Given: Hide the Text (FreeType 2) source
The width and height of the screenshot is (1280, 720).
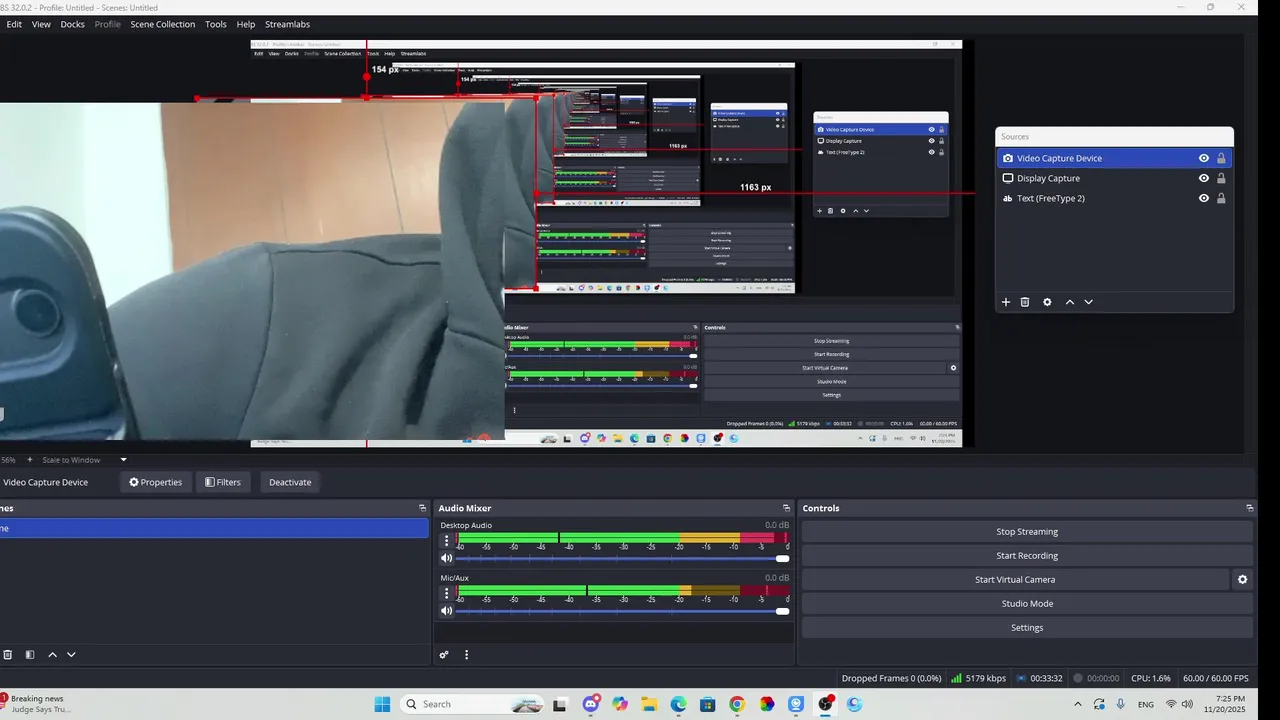Looking at the screenshot, I should [x=1204, y=198].
